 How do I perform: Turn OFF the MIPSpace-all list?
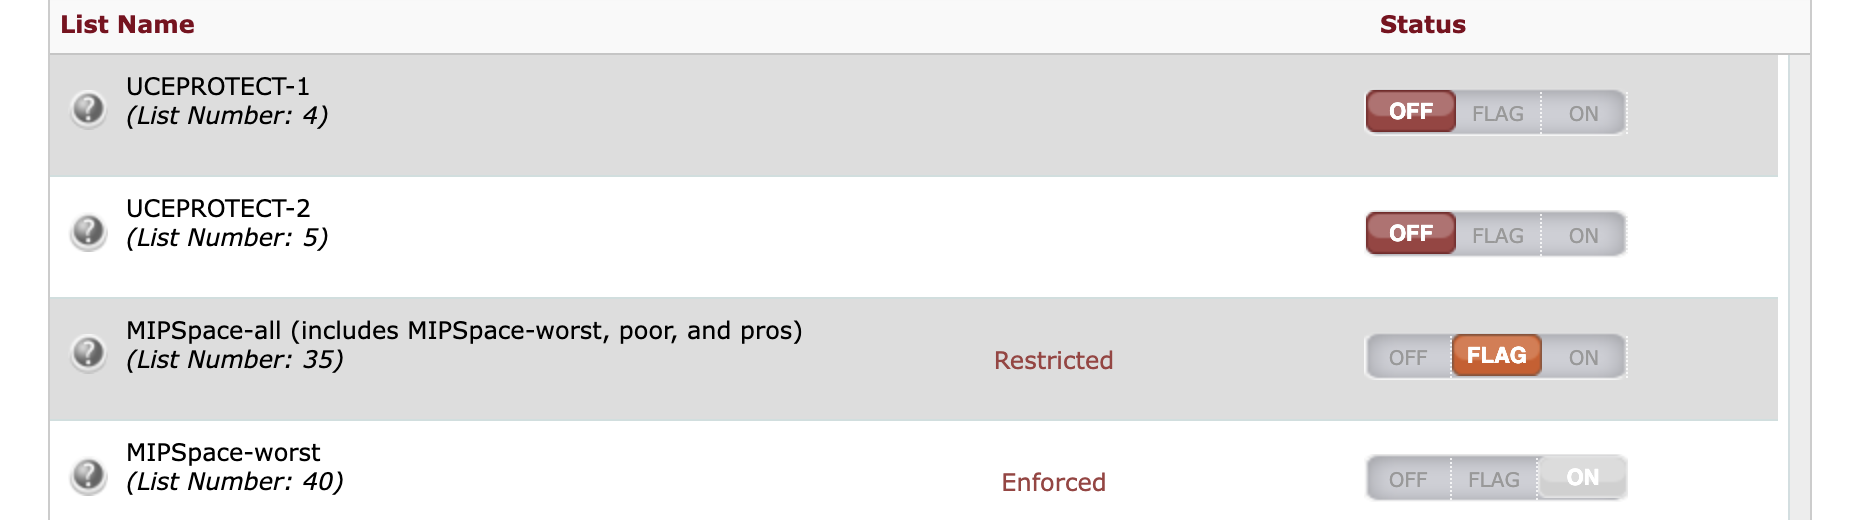pos(1408,357)
